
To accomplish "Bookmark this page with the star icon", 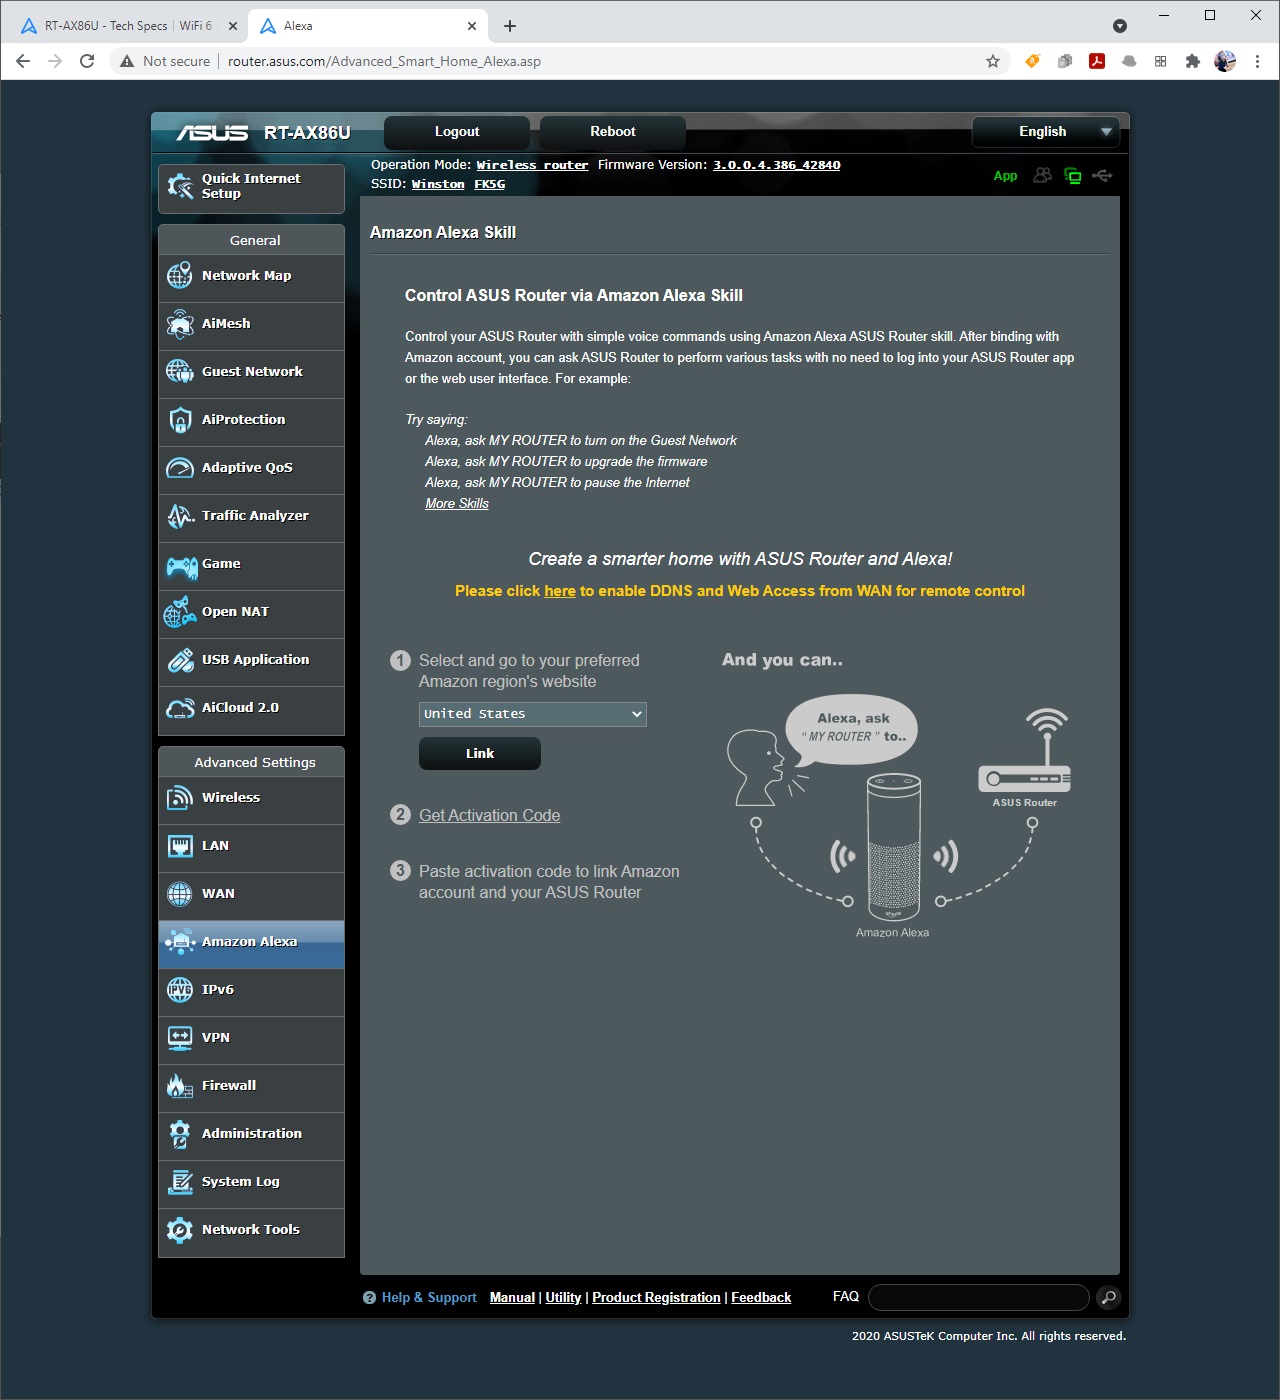I will coord(993,61).
